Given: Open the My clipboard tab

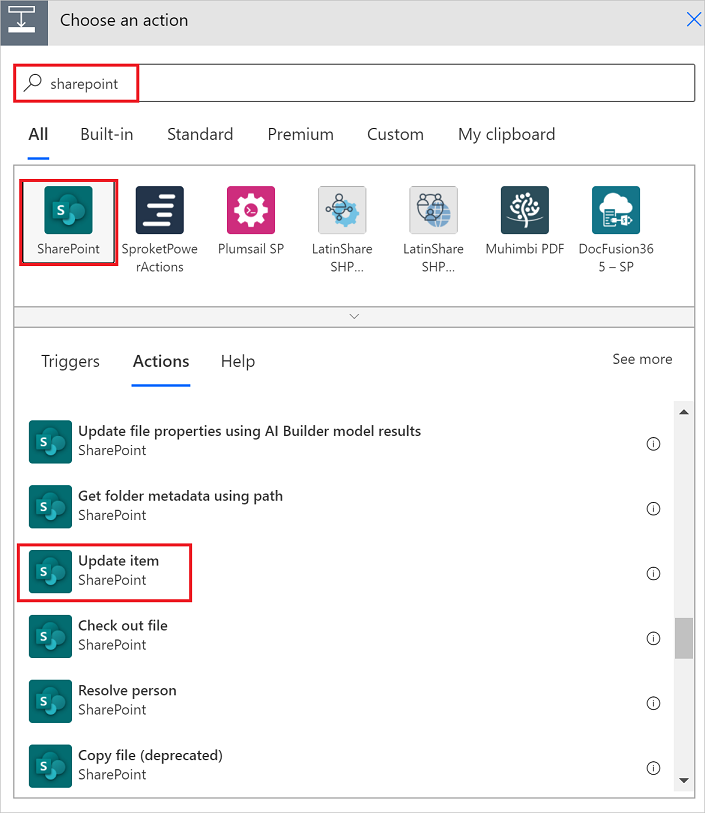Looking at the screenshot, I should click(x=506, y=134).
